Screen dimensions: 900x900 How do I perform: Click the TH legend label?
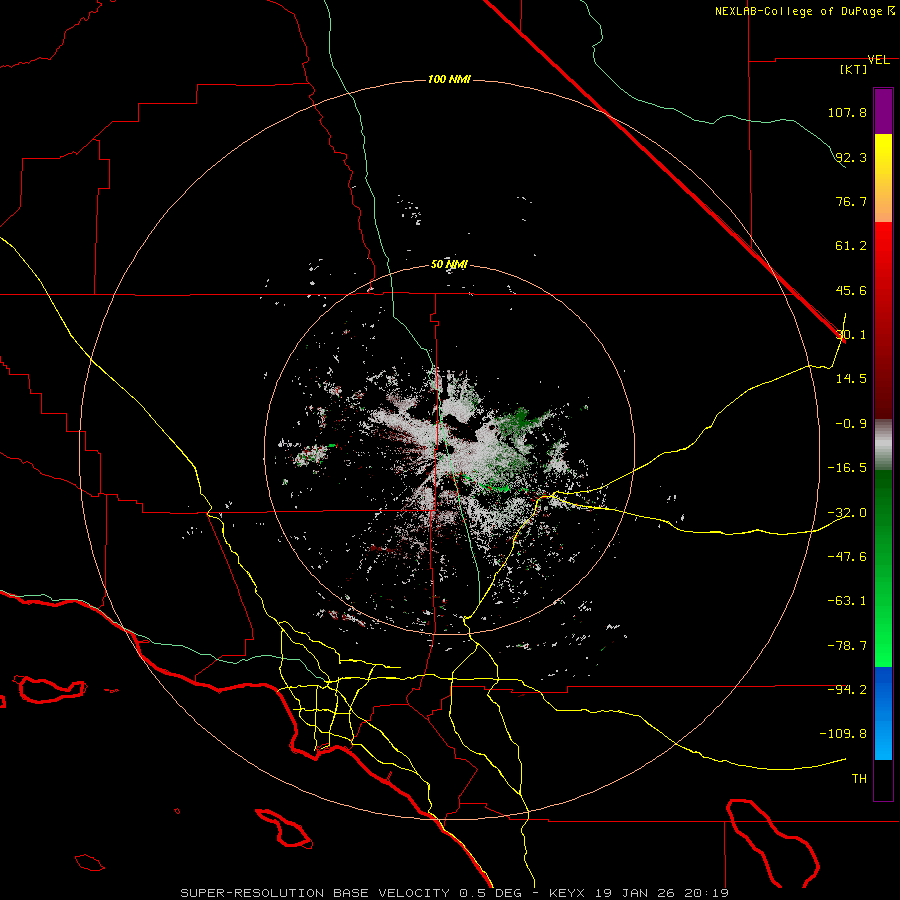click(x=859, y=779)
